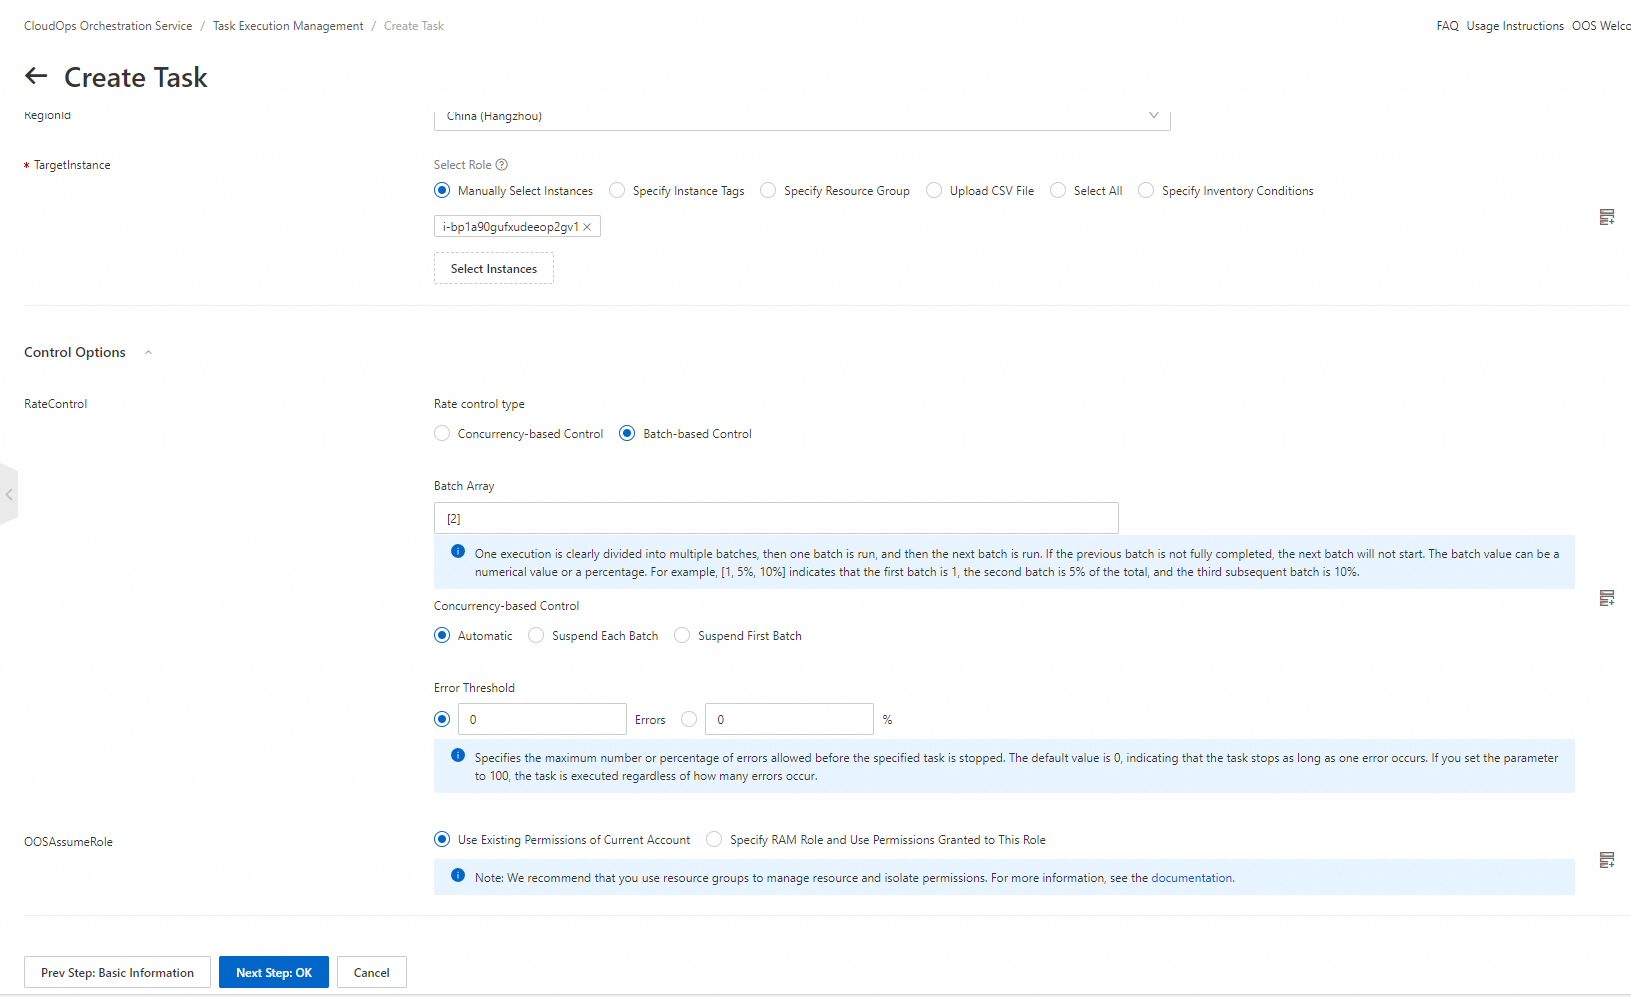Select Specify RAM Role and Use Permissions option

[x=714, y=839]
